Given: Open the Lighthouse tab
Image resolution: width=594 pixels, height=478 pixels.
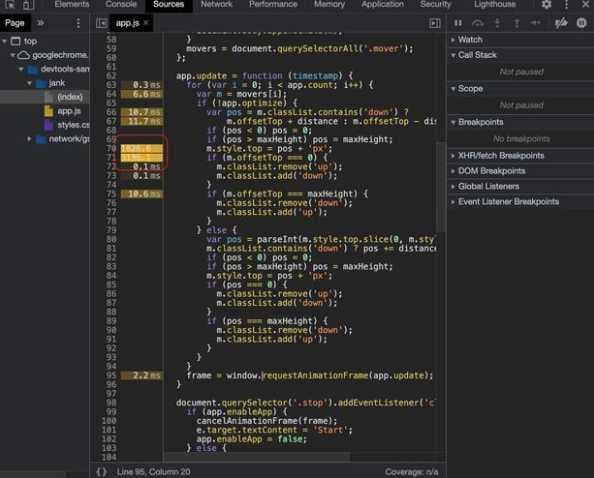Looking at the screenshot, I should tap(495, 5).
